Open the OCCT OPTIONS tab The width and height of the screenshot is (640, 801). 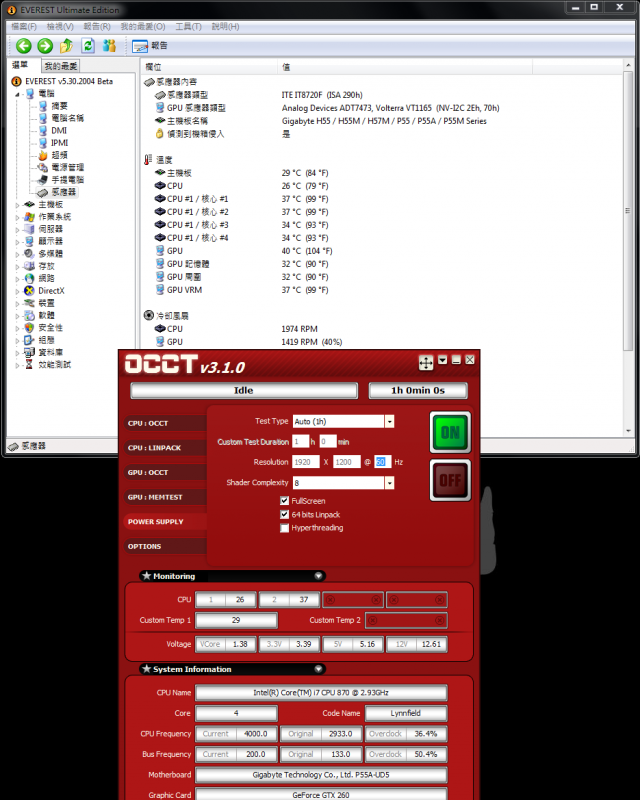coord(165,547)
